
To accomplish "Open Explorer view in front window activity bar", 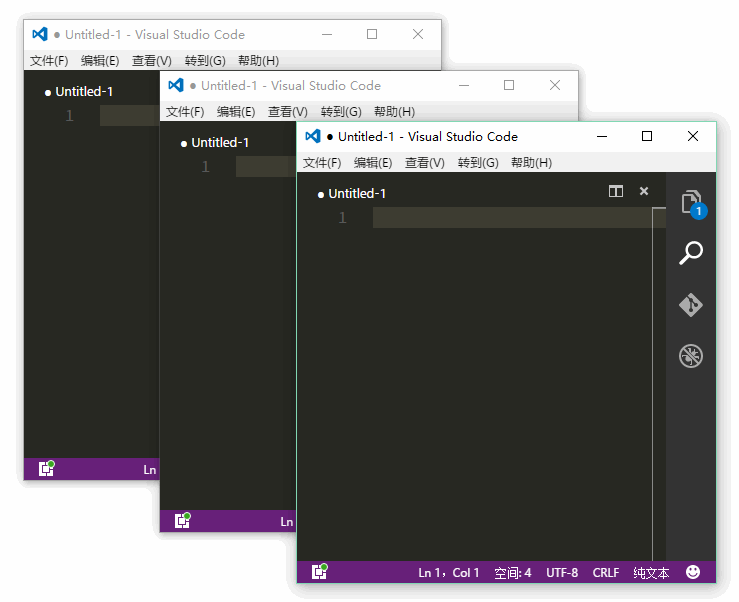I will click(691, 203).
